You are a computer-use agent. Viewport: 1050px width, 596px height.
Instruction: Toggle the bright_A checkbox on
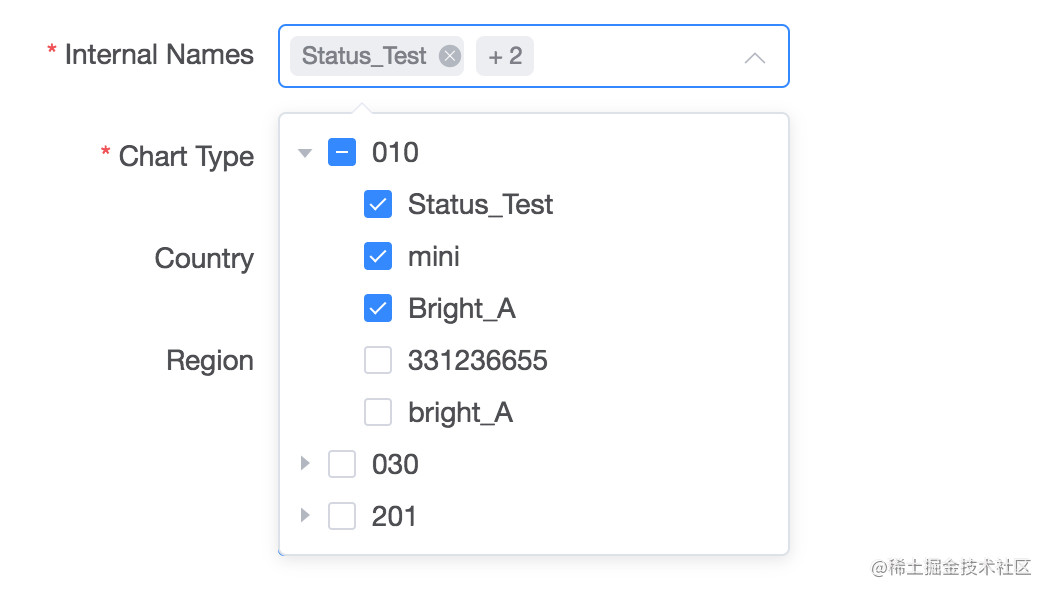(x=378, y=412)
